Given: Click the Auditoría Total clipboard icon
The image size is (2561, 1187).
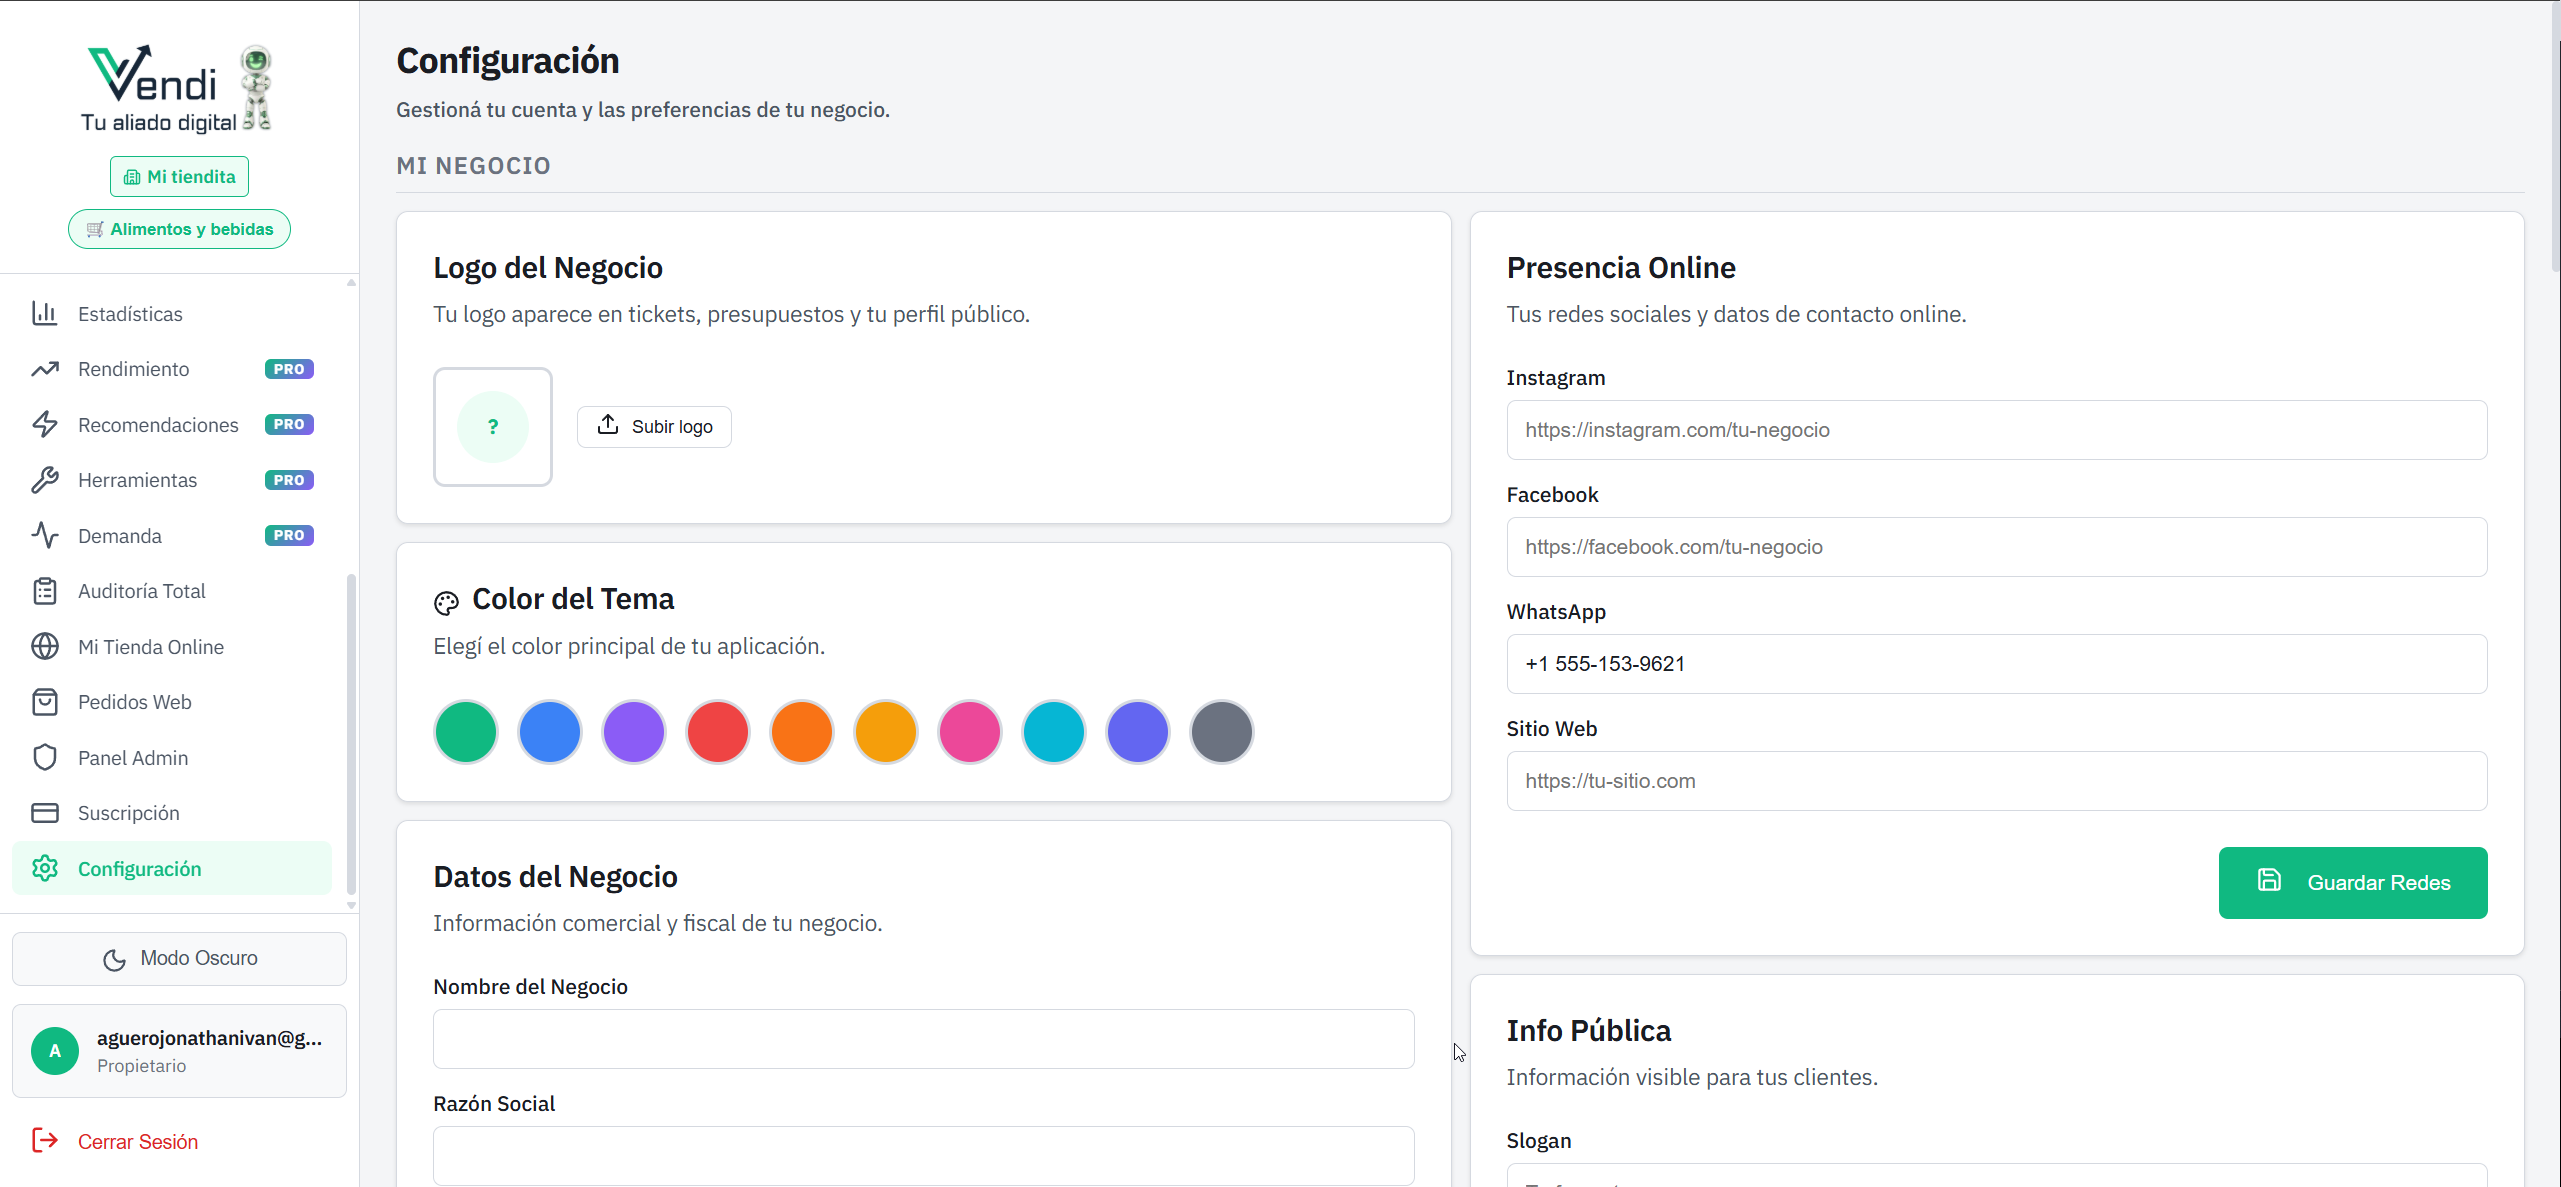Looking at the screenshot, I should click(46, 590).
